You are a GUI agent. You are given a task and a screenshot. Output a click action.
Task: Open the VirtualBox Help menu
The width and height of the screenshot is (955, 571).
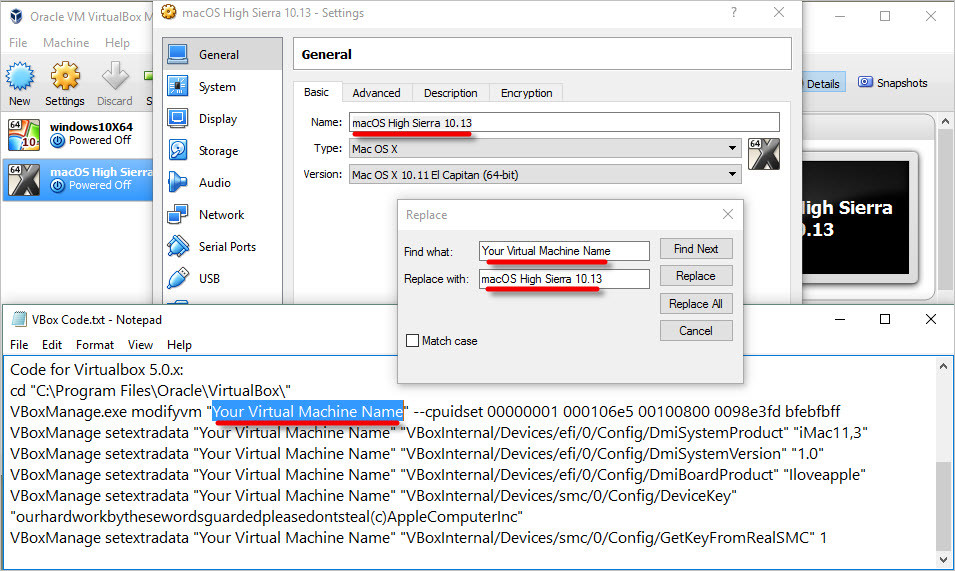click(x=117, y=43)
